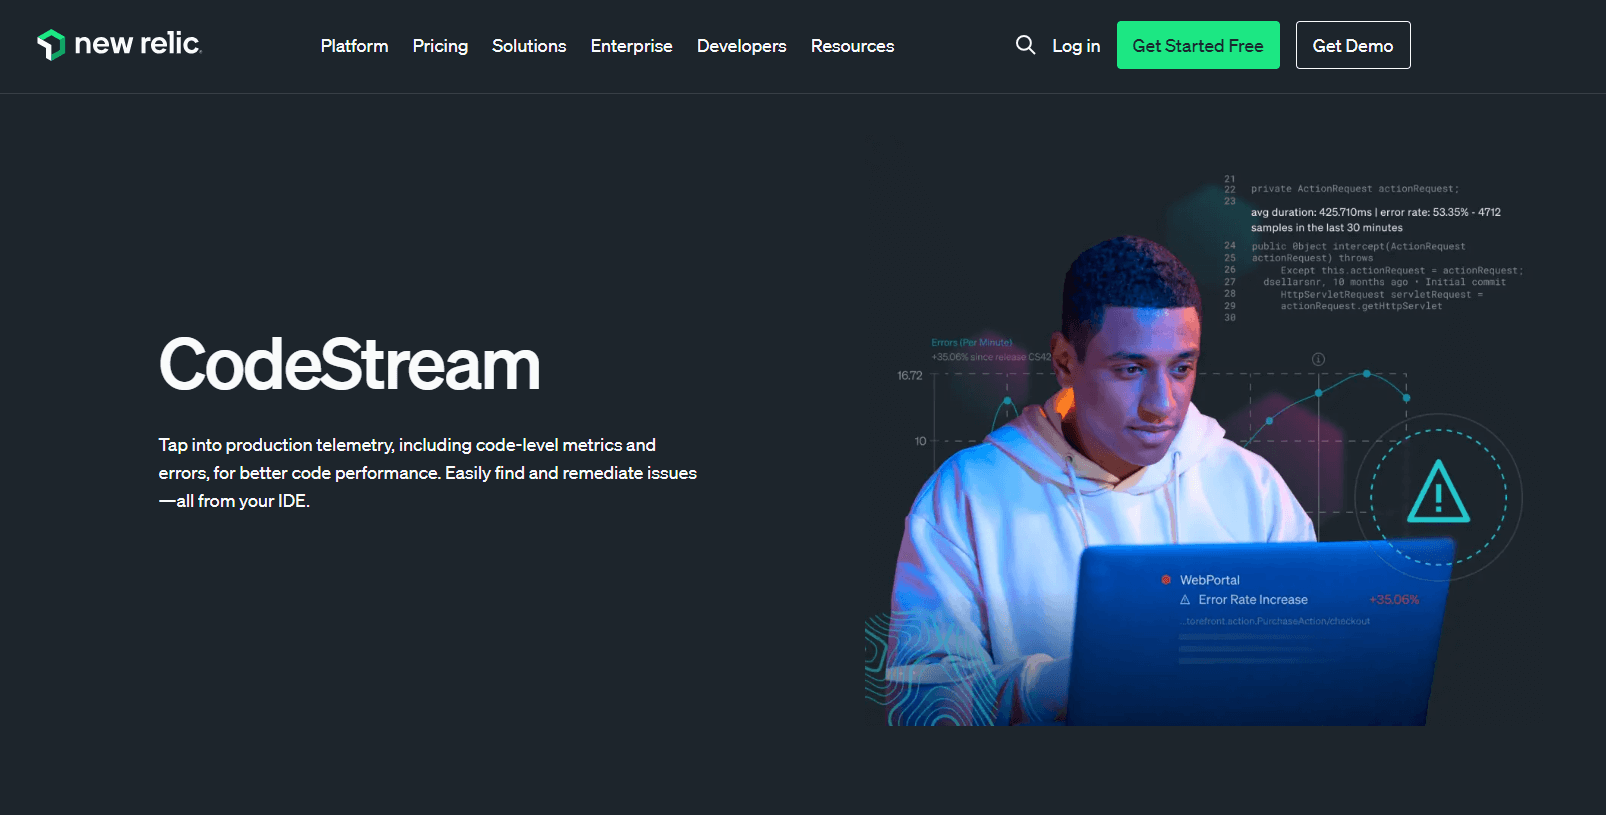Image resolution: width=1606 pixels, height=815 pixels.
Task: Click the CodeStream heading
Action: (x=349, y=364)
